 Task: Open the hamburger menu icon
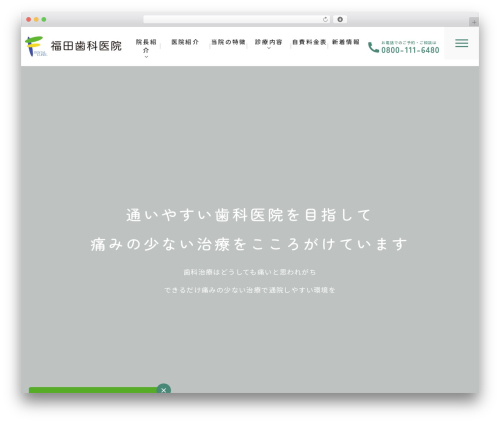tap(461, 43)
